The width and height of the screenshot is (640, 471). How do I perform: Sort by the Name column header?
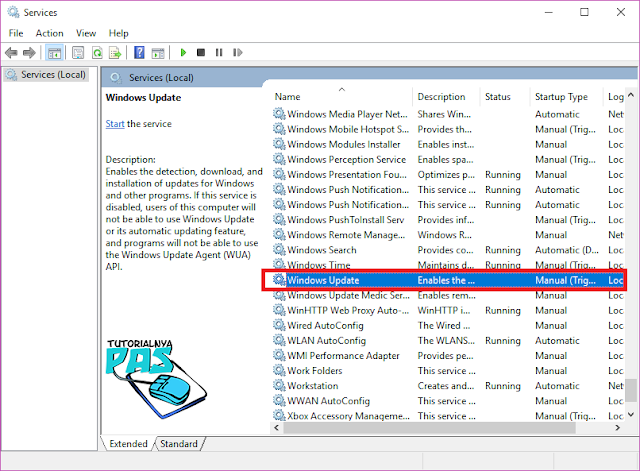[342, 97]
